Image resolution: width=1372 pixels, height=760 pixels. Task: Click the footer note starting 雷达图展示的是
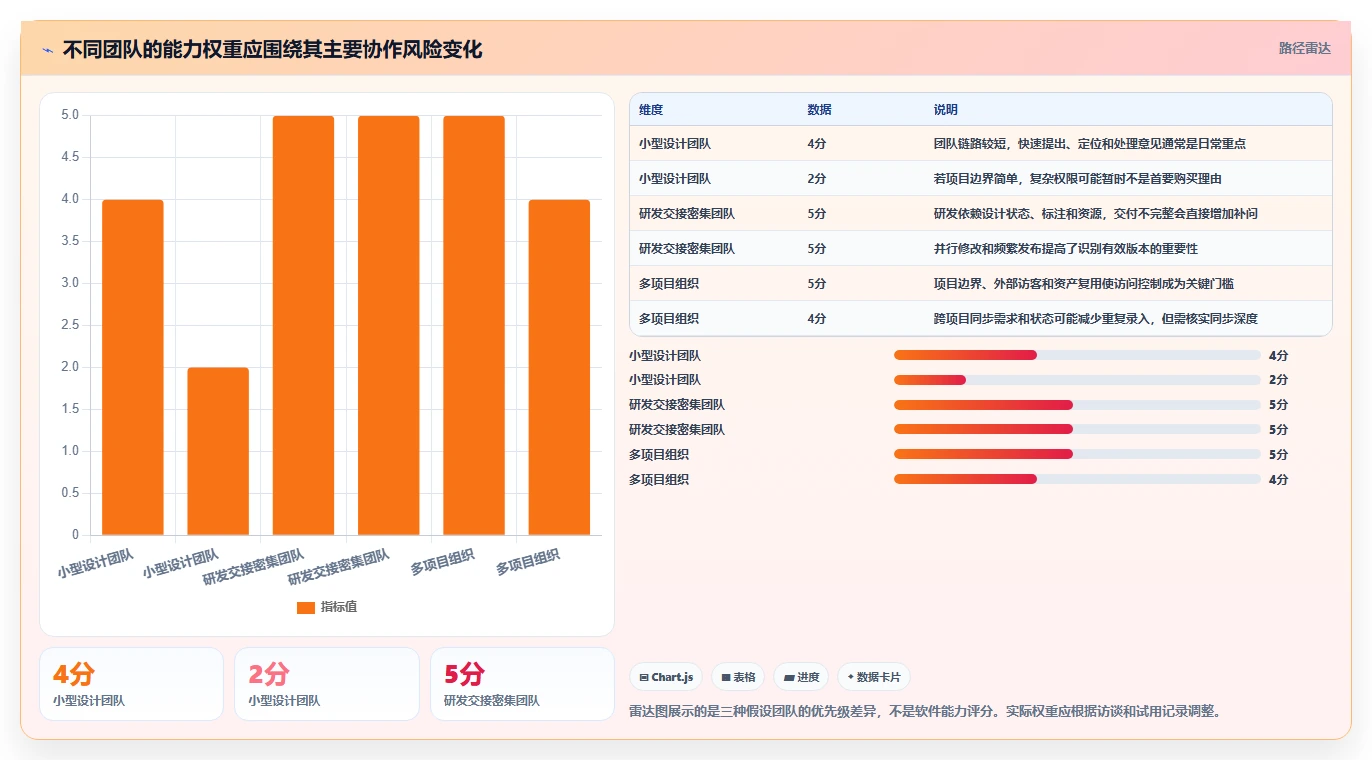pos(925,712)
